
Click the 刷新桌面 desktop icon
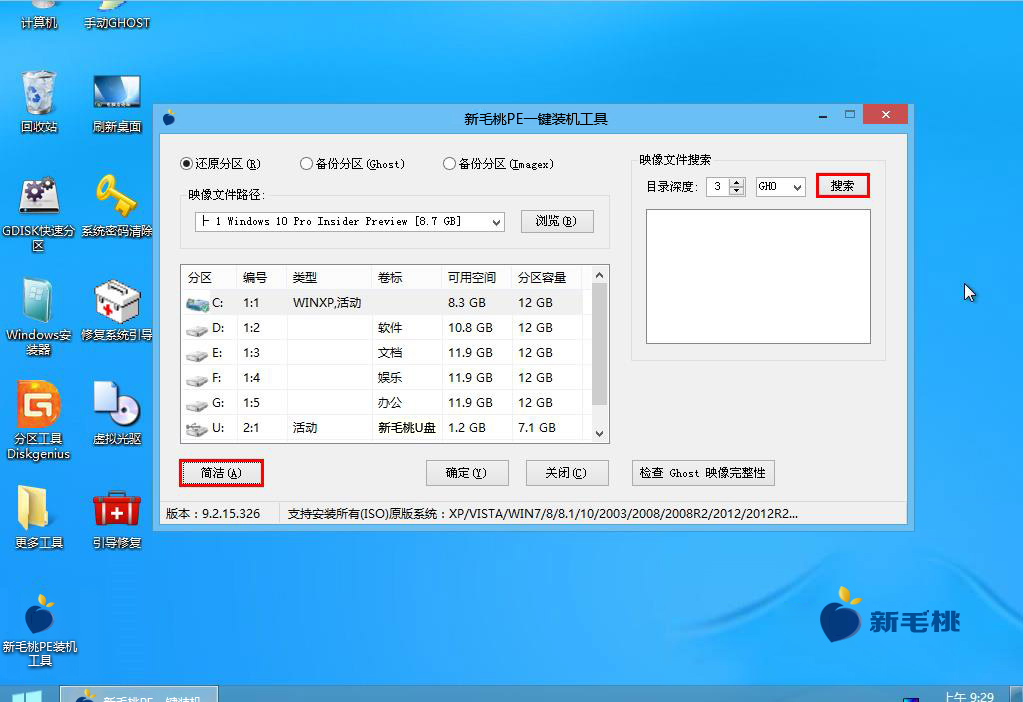[117, 103]
